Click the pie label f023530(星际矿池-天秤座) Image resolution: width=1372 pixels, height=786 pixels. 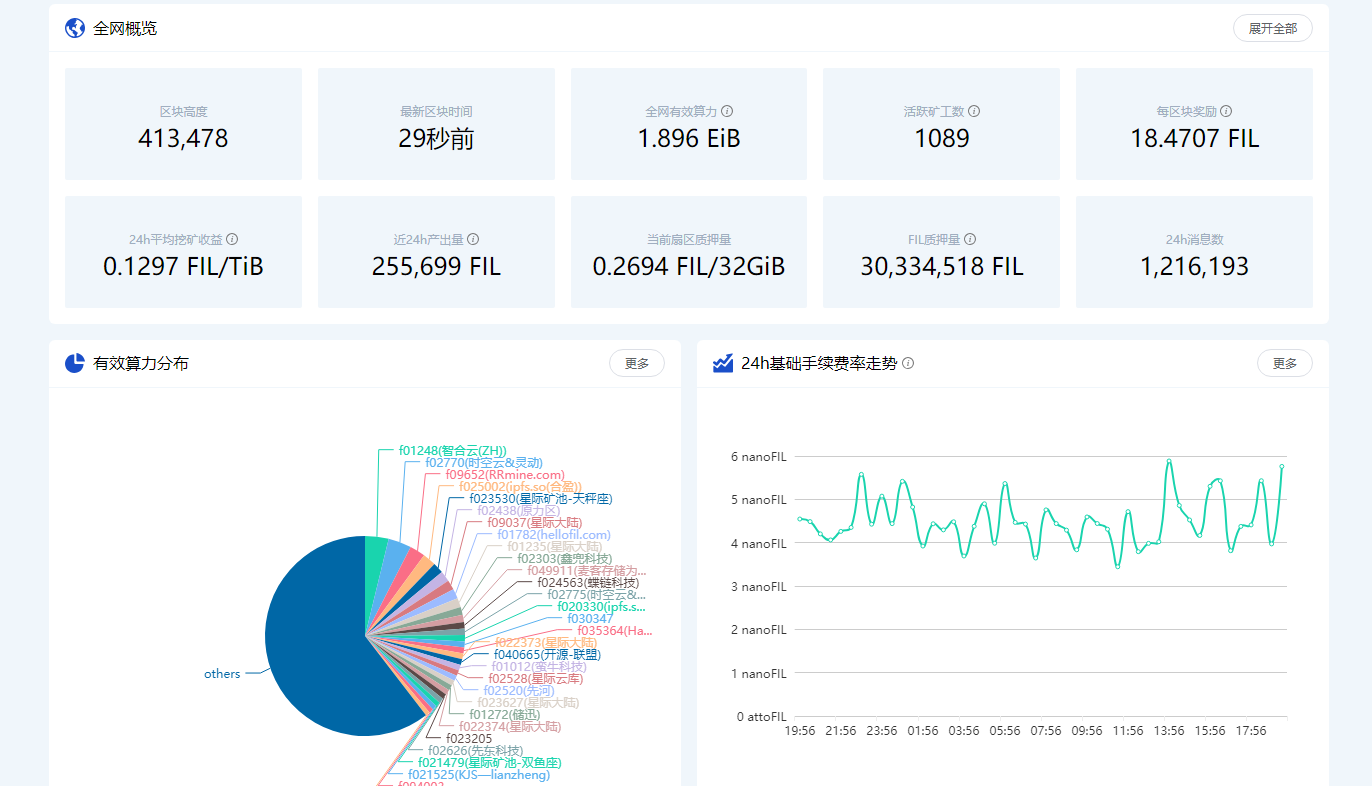pyautogui.click(x=541, y=498)
